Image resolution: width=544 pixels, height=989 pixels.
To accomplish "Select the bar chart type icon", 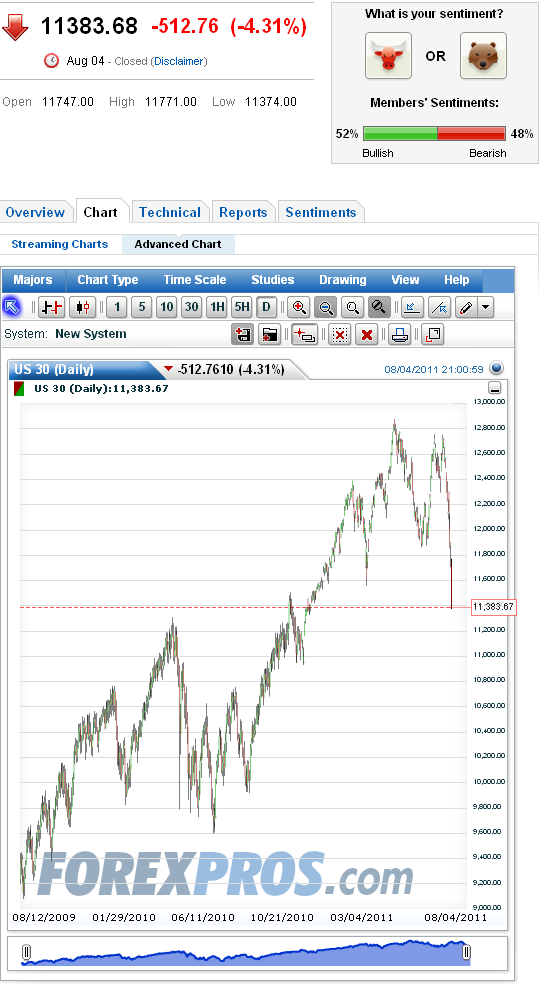I will coord(51,307).
